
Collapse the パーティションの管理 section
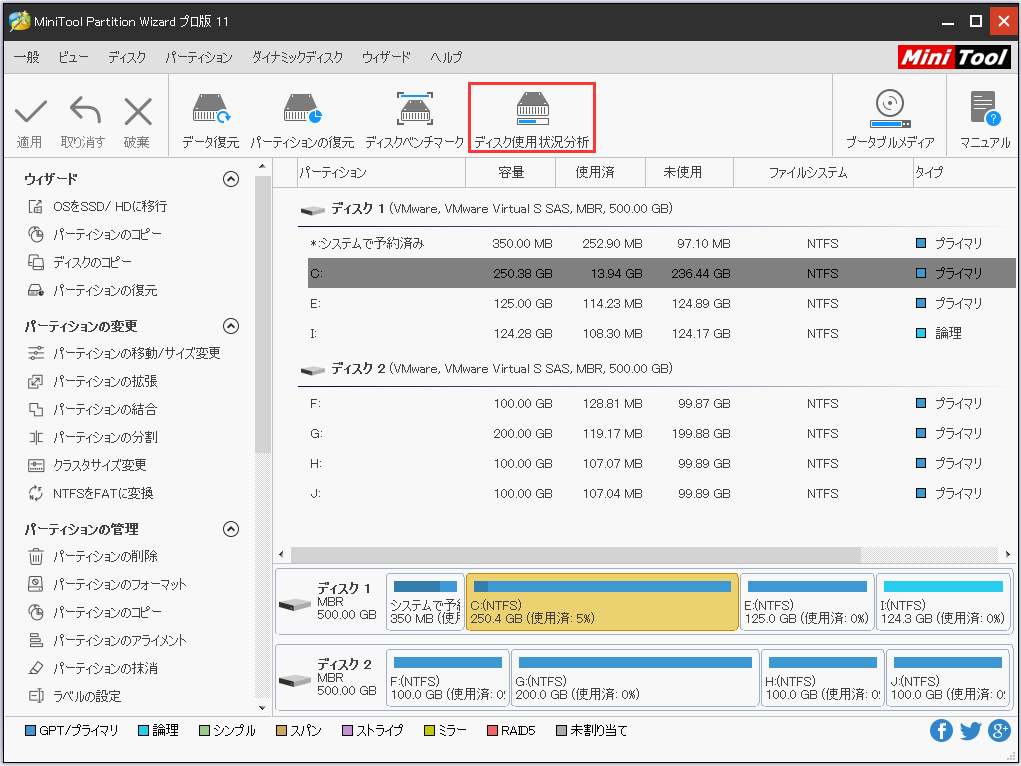coord(231,529)
